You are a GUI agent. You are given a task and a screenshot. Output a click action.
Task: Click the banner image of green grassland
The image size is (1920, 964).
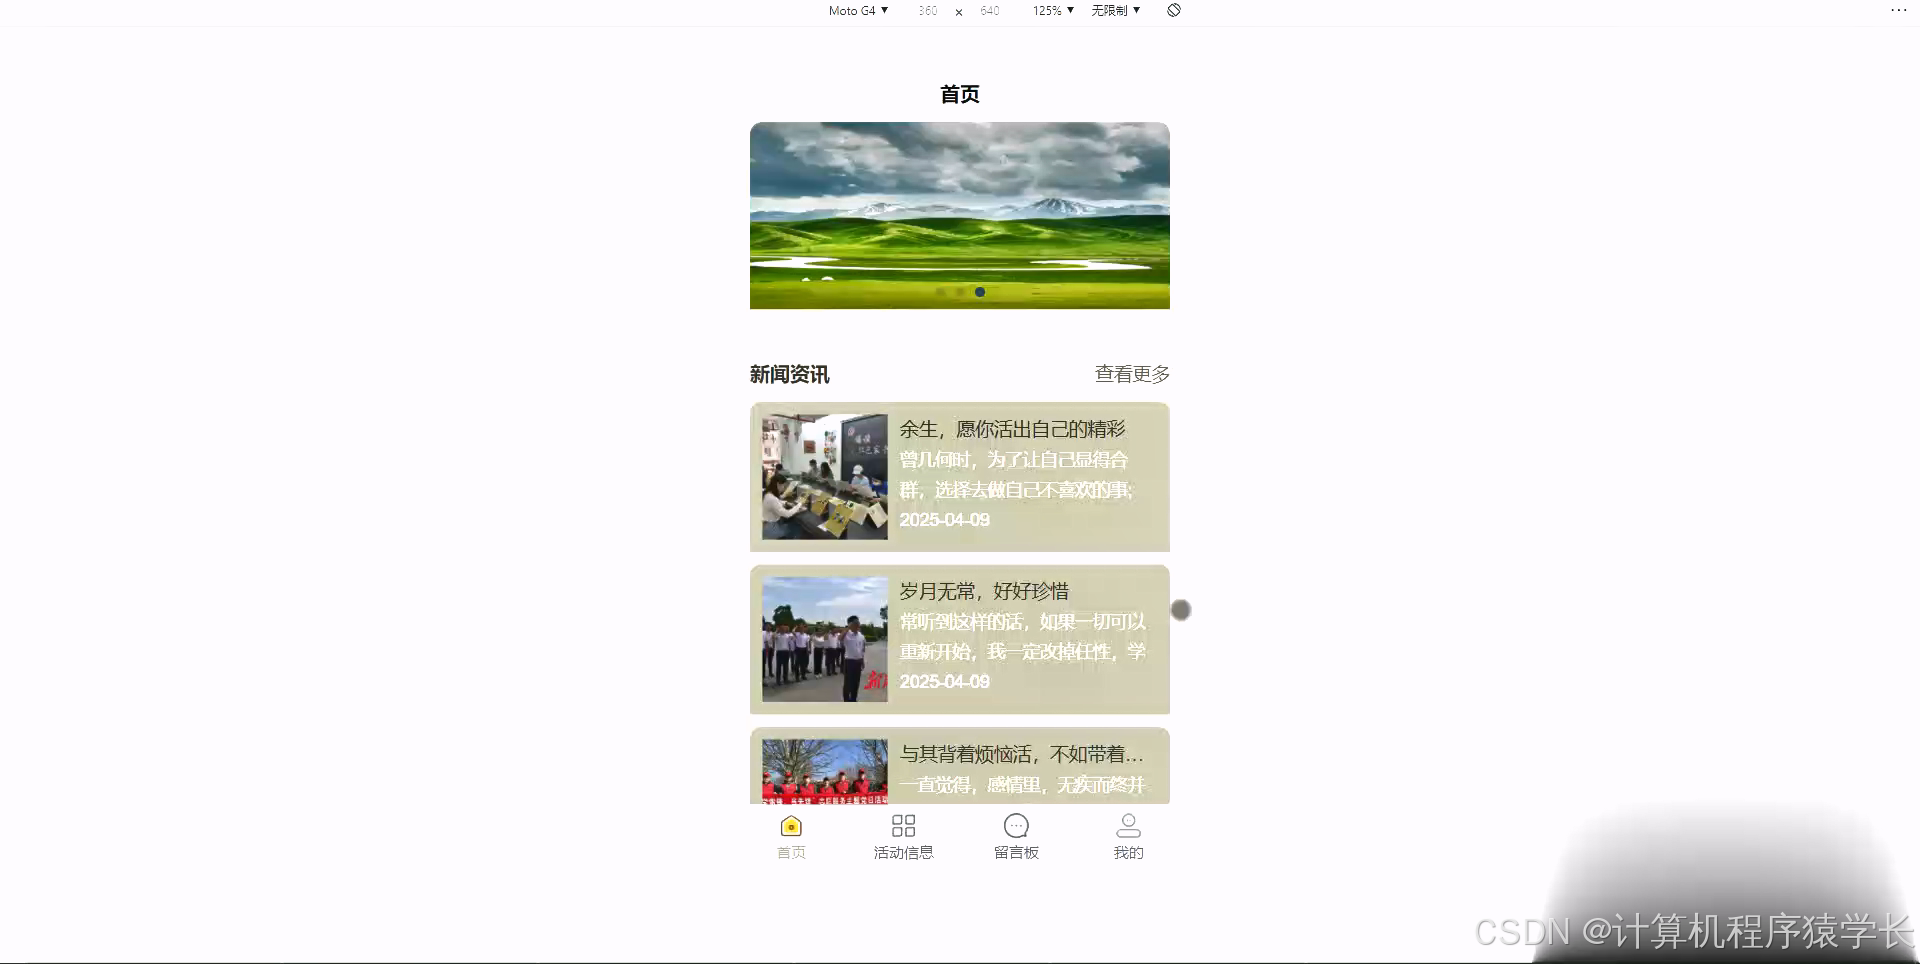coord(959,215)
